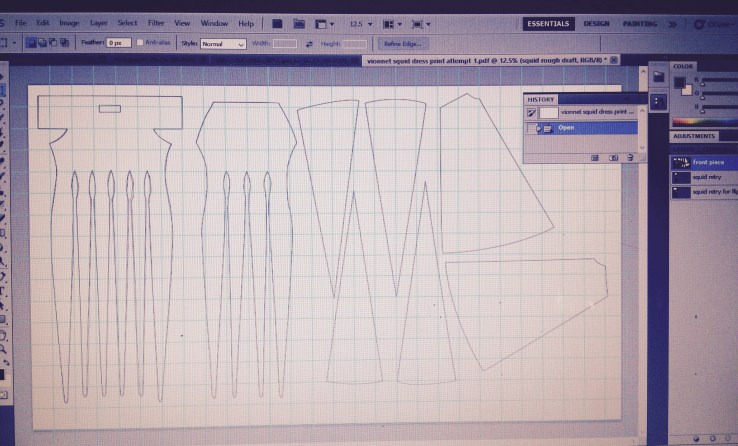Set history brush source on Open state
The width and height of the screenshot is (738, 446).
tap(531, 128)
